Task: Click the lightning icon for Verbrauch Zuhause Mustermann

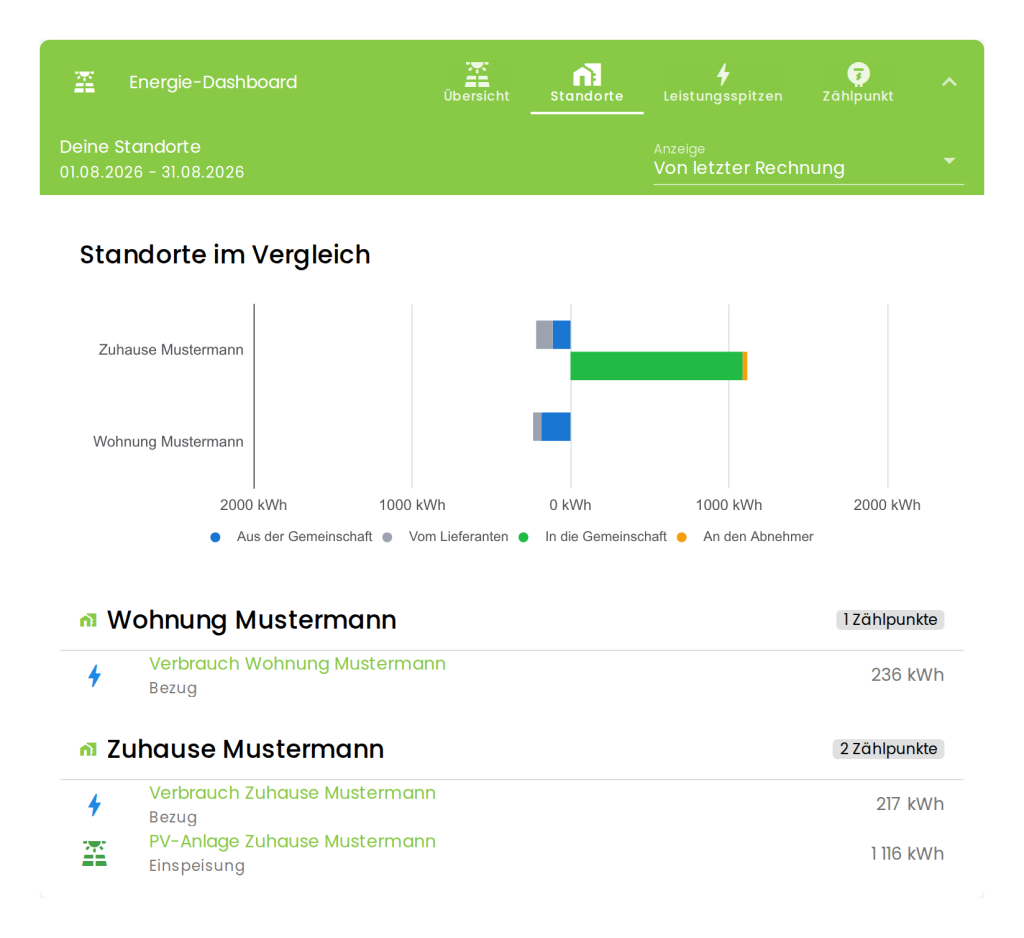Action: click(95, 805)
